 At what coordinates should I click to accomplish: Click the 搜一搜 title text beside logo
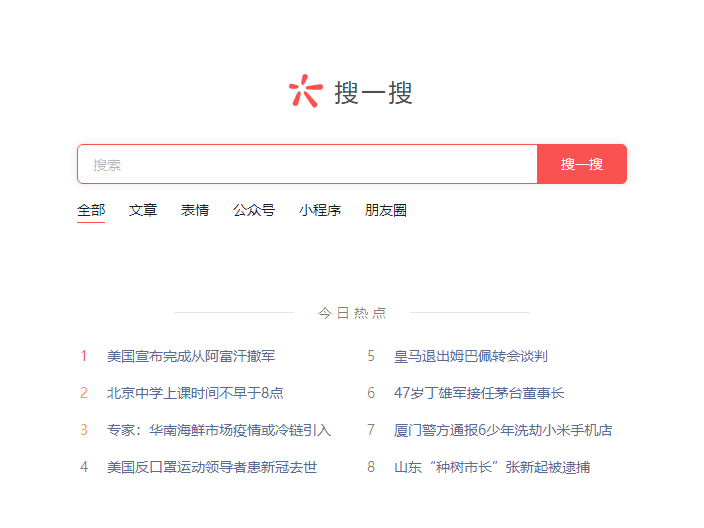pos(374,93)
